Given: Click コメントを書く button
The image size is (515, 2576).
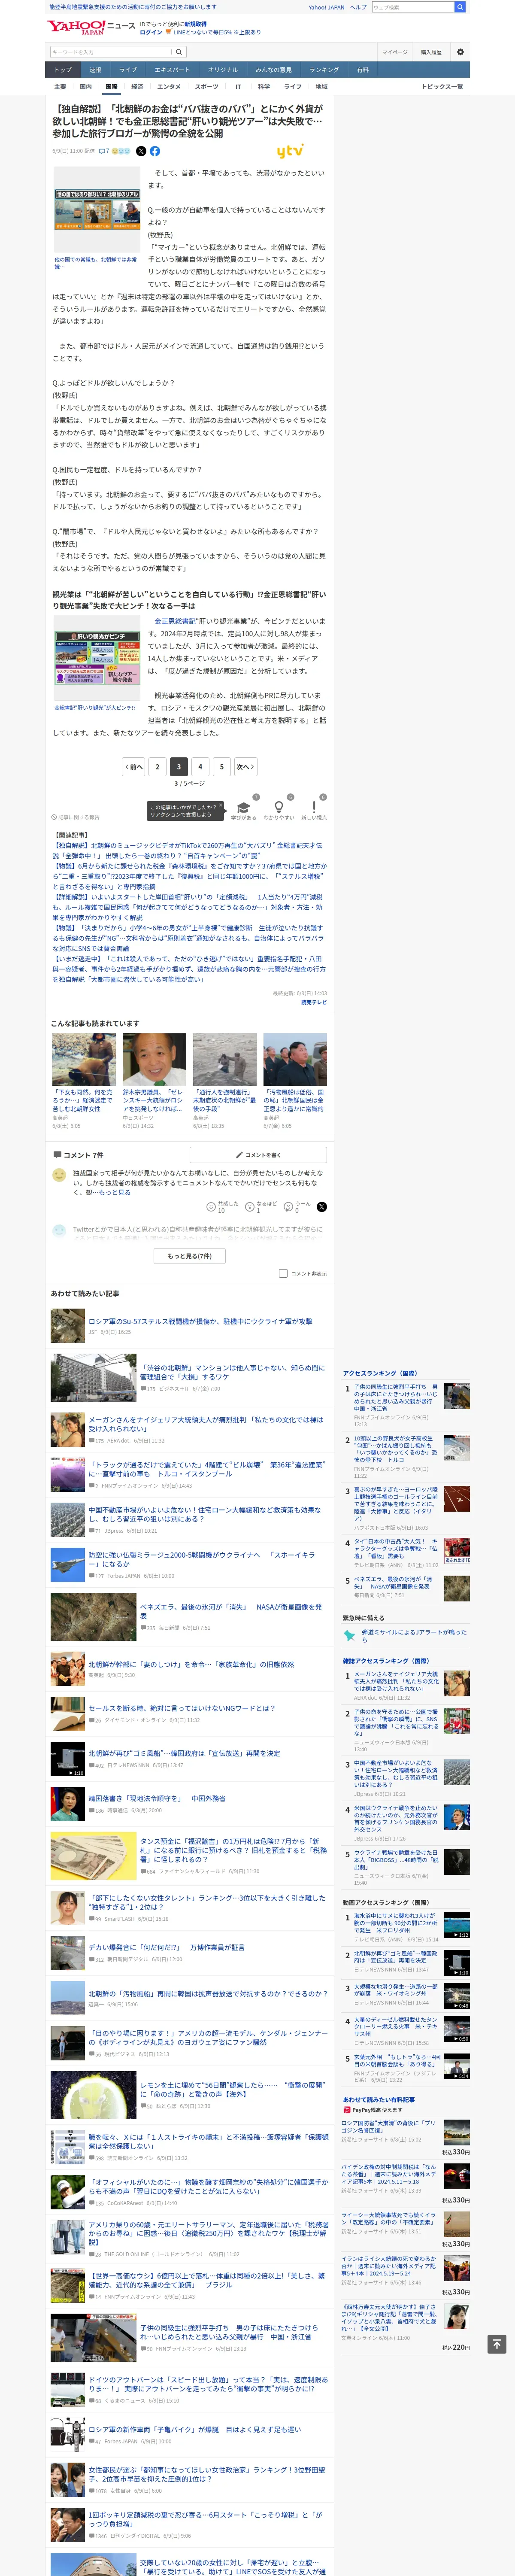Looking at the screenshot, I should coord(258,1155).
